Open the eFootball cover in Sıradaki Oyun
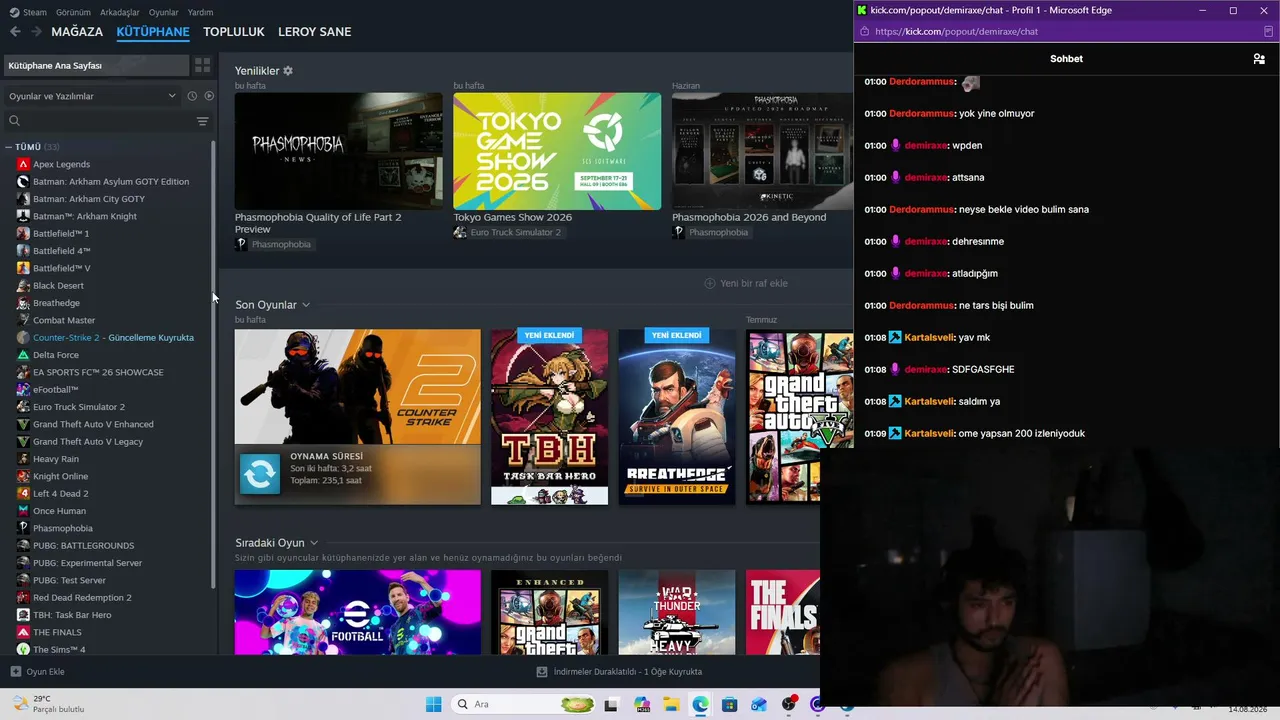This screenshot has height=720, width=1280. click(357, 612)
